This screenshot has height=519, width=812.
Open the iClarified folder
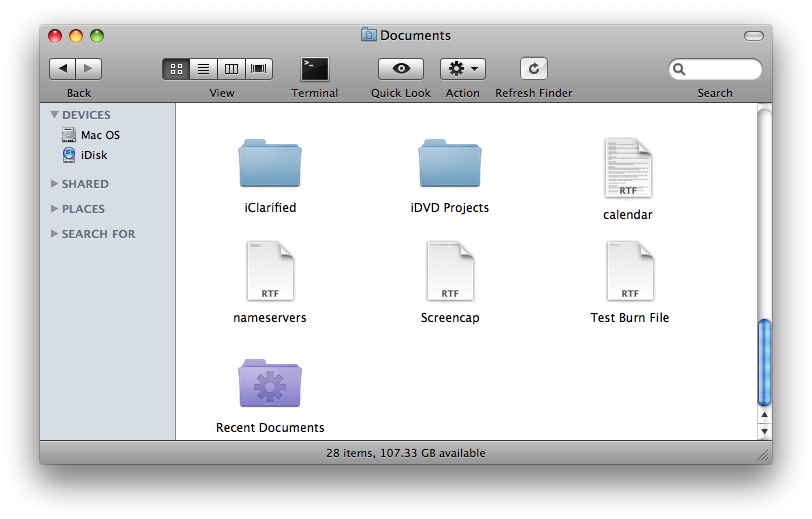pos(270,164)
